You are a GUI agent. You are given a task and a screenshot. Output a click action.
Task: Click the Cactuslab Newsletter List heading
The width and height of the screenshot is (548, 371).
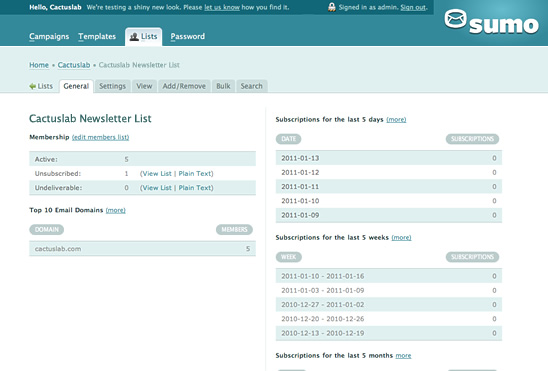pos(90,119)
